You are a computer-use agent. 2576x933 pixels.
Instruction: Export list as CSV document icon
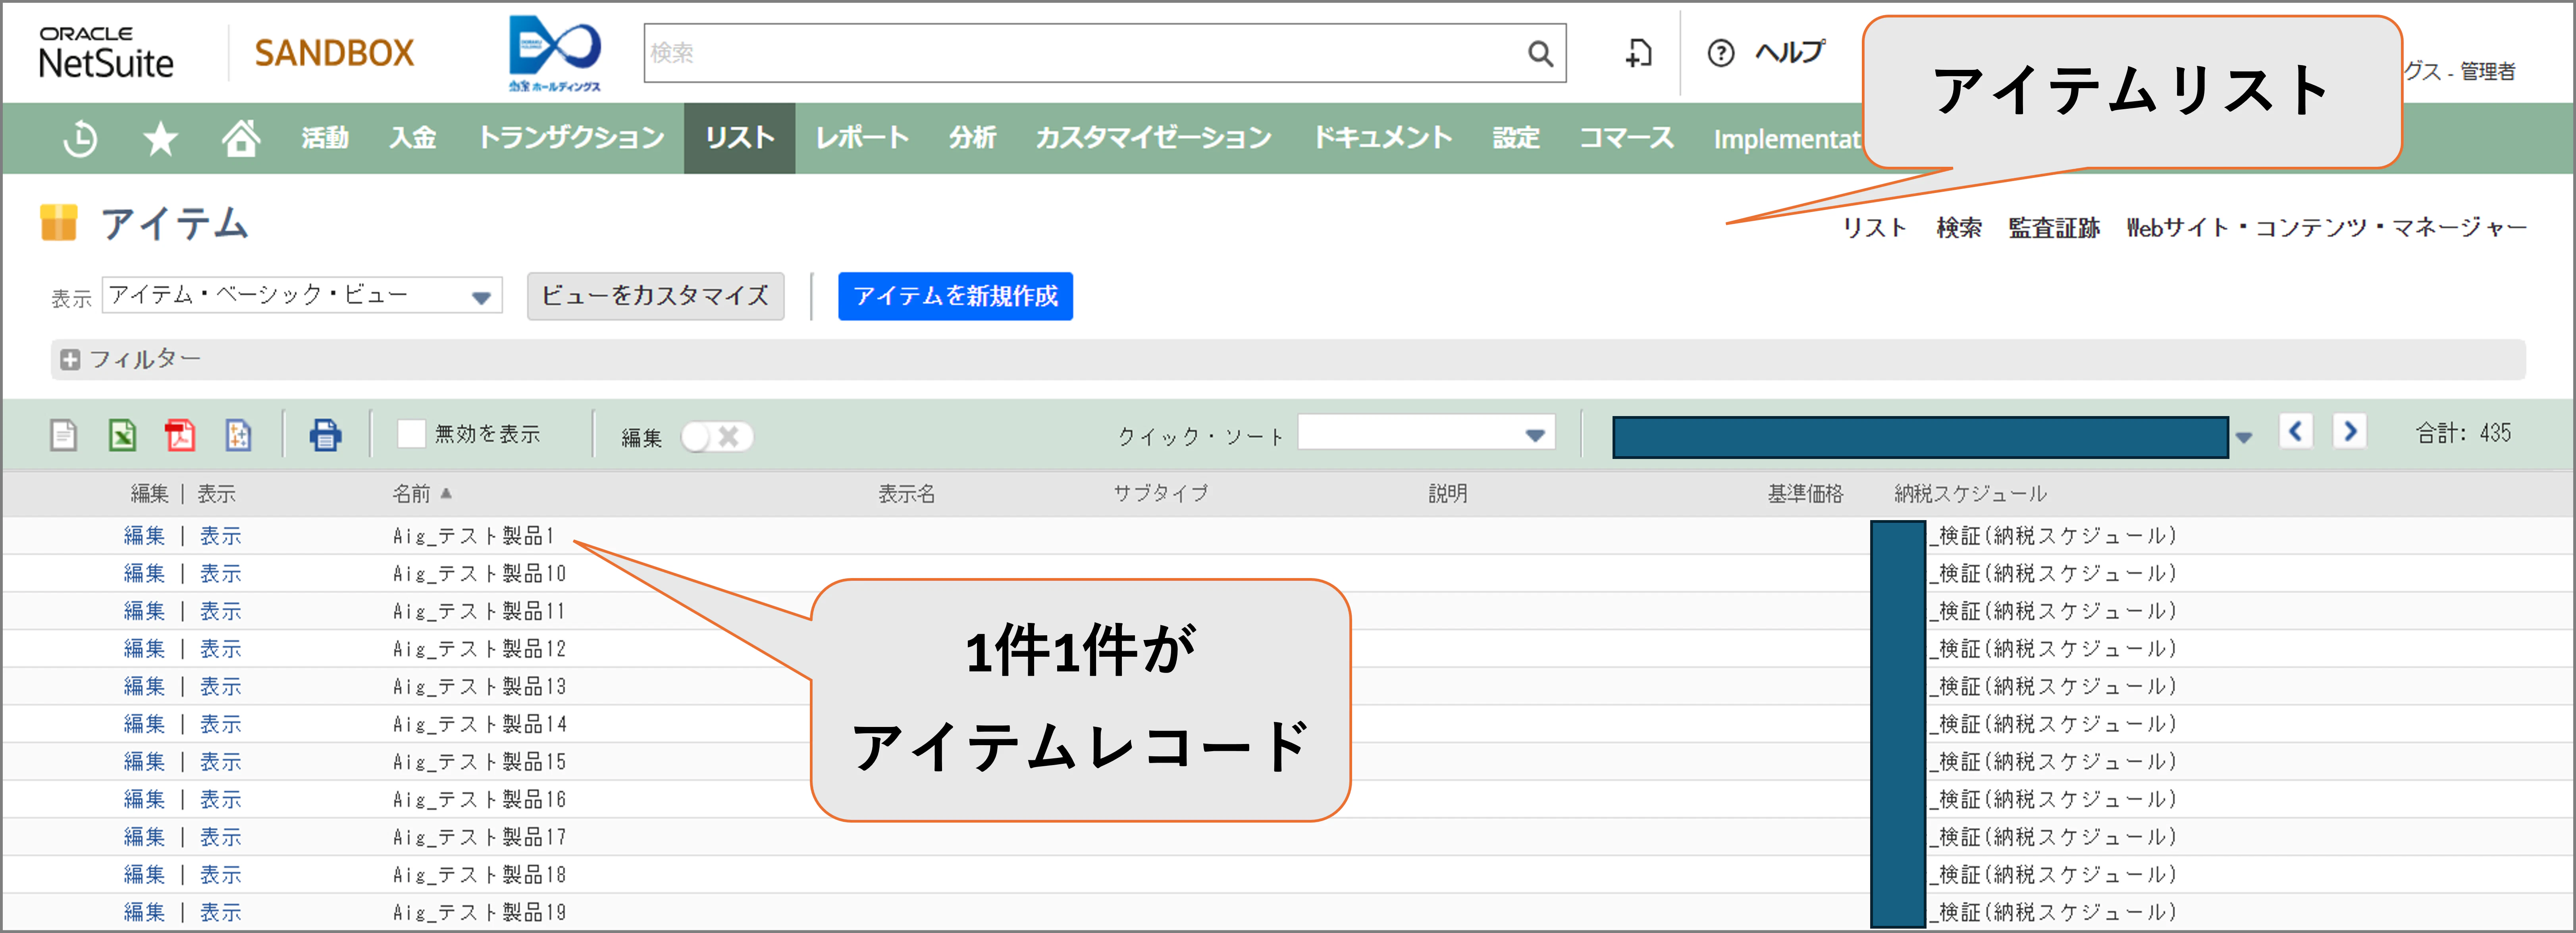pos(64,435)
